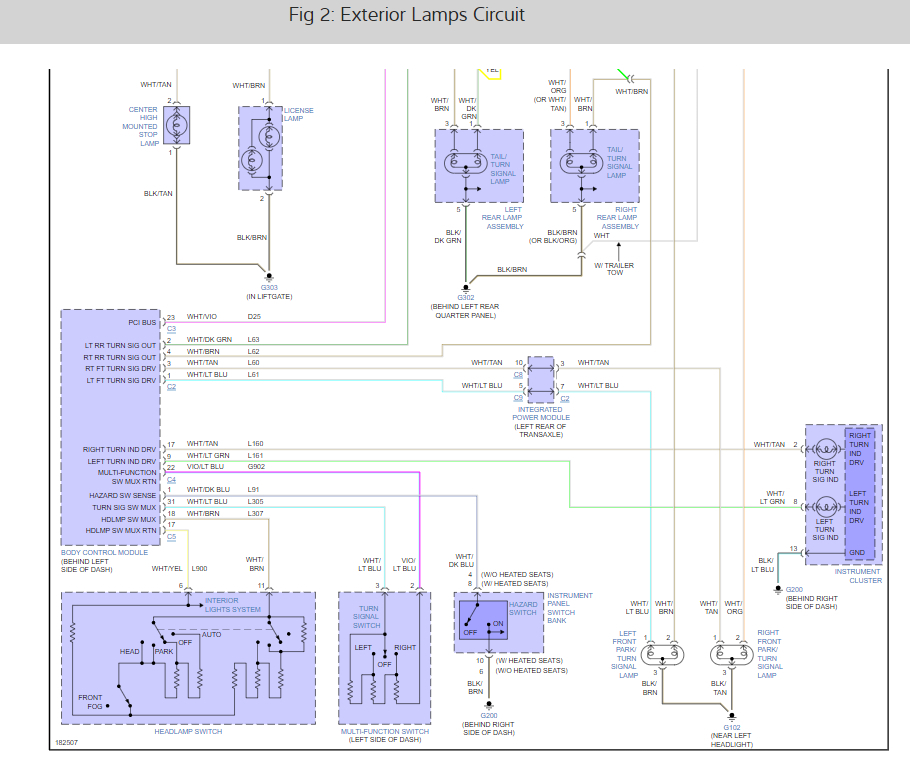Click the 'LT RR TURN SIG OUT' pin label
Screen dimensions: 910x766
tap(120, 345)
